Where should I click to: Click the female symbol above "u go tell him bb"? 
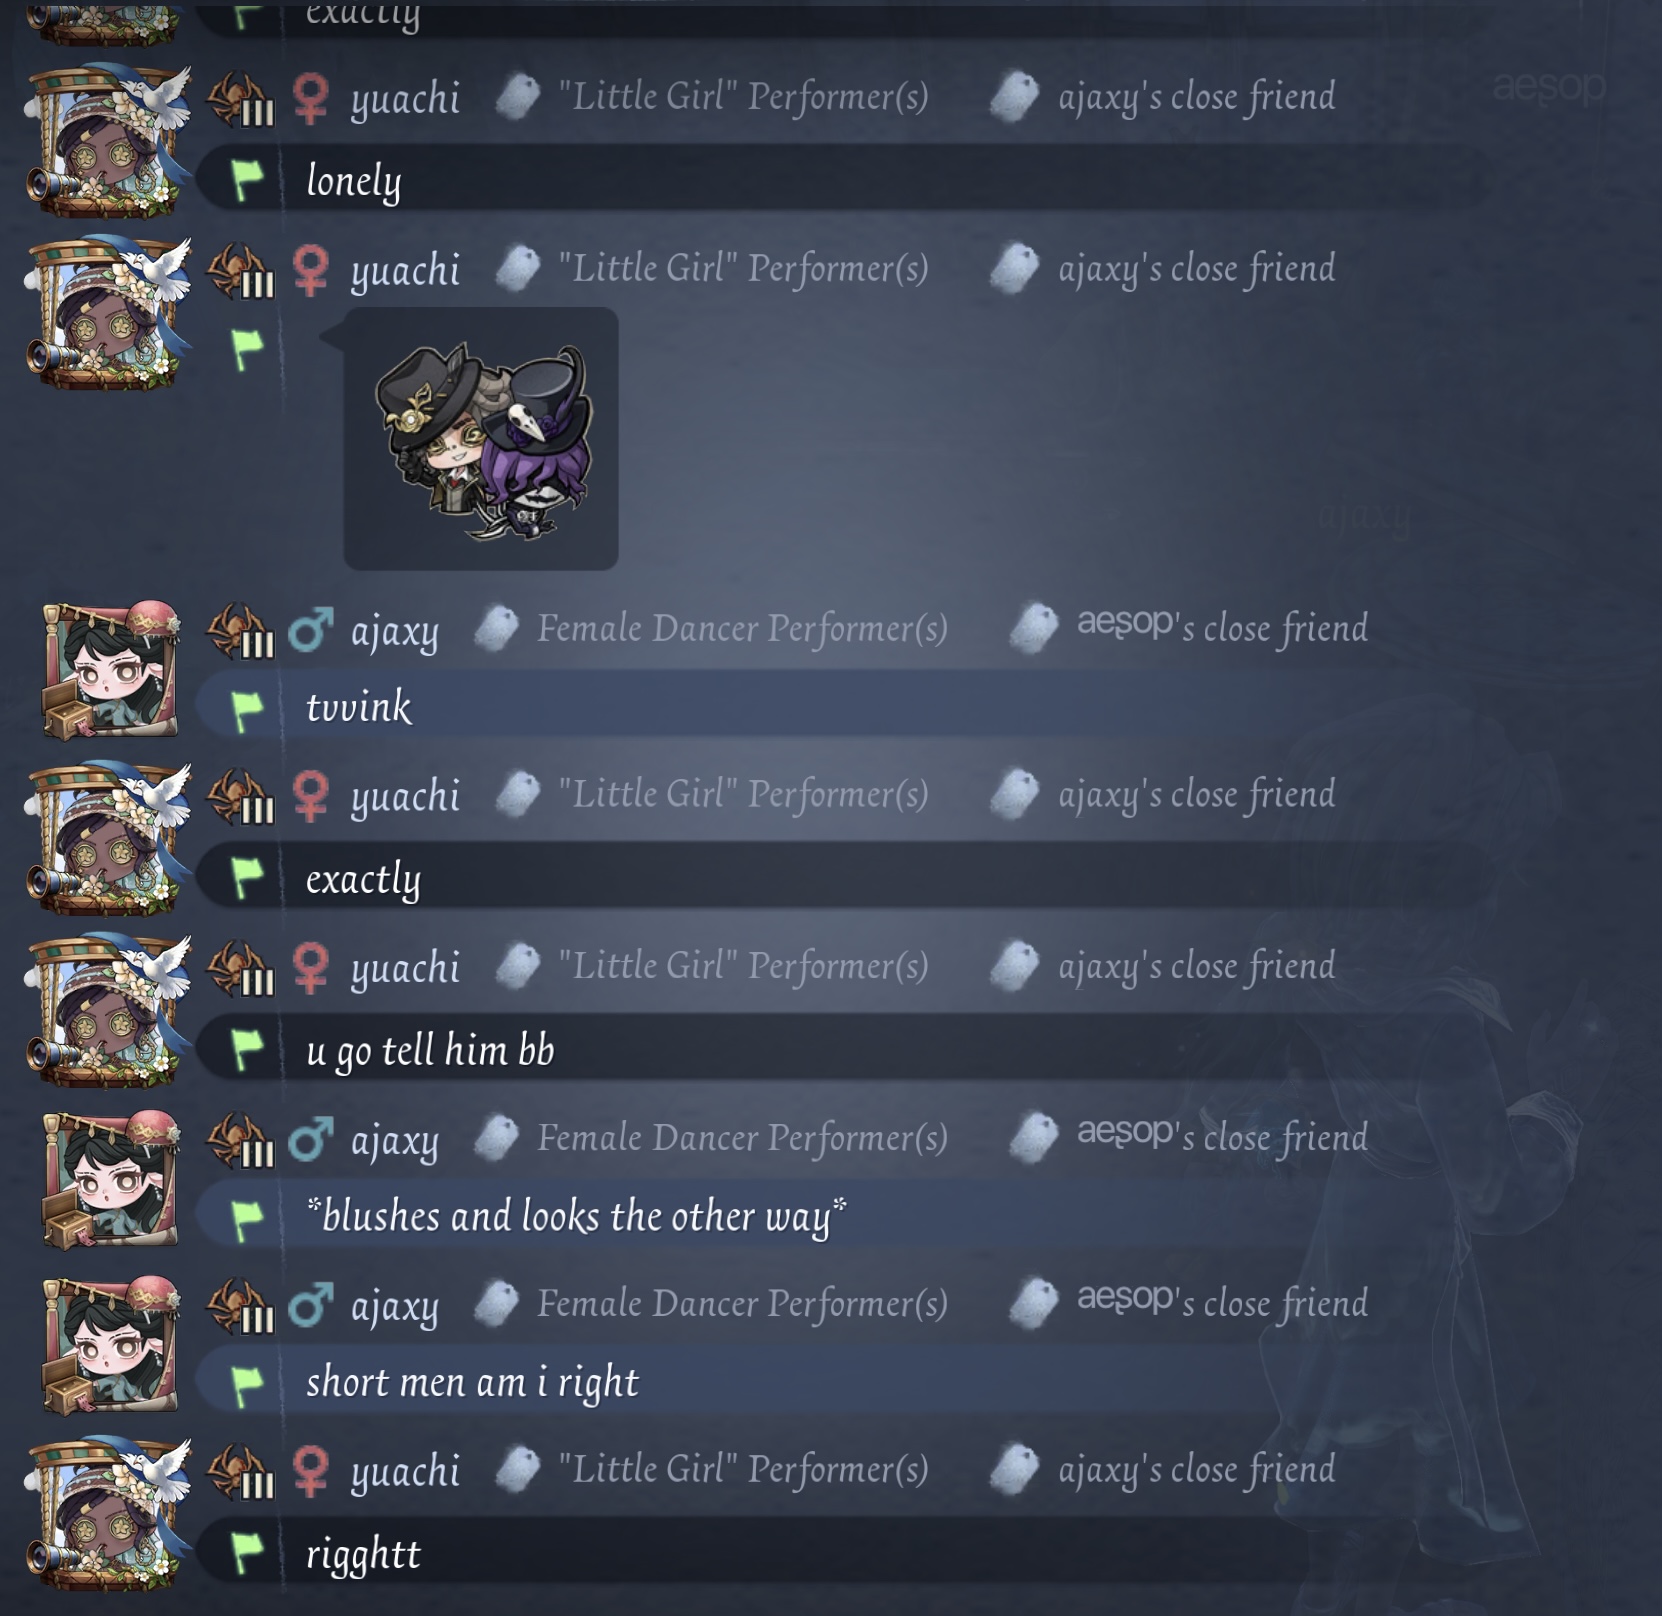[x=311, y=967]
